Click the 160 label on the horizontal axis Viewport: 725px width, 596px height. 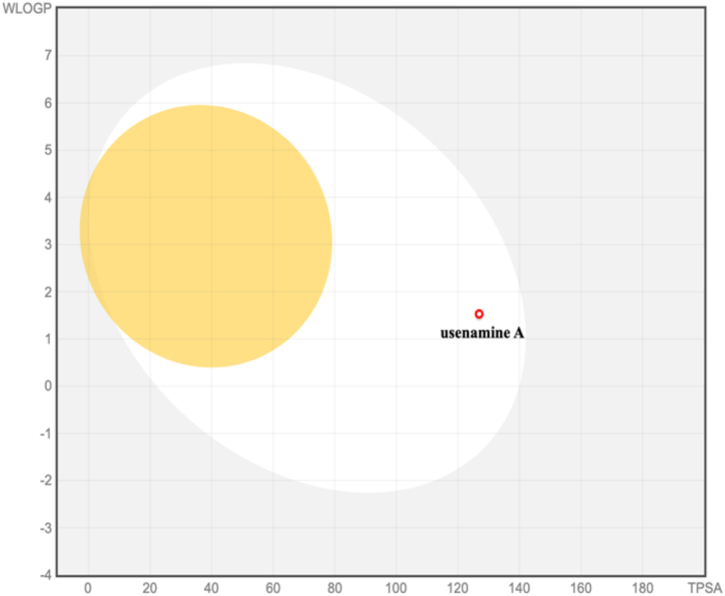click(580, 587)
